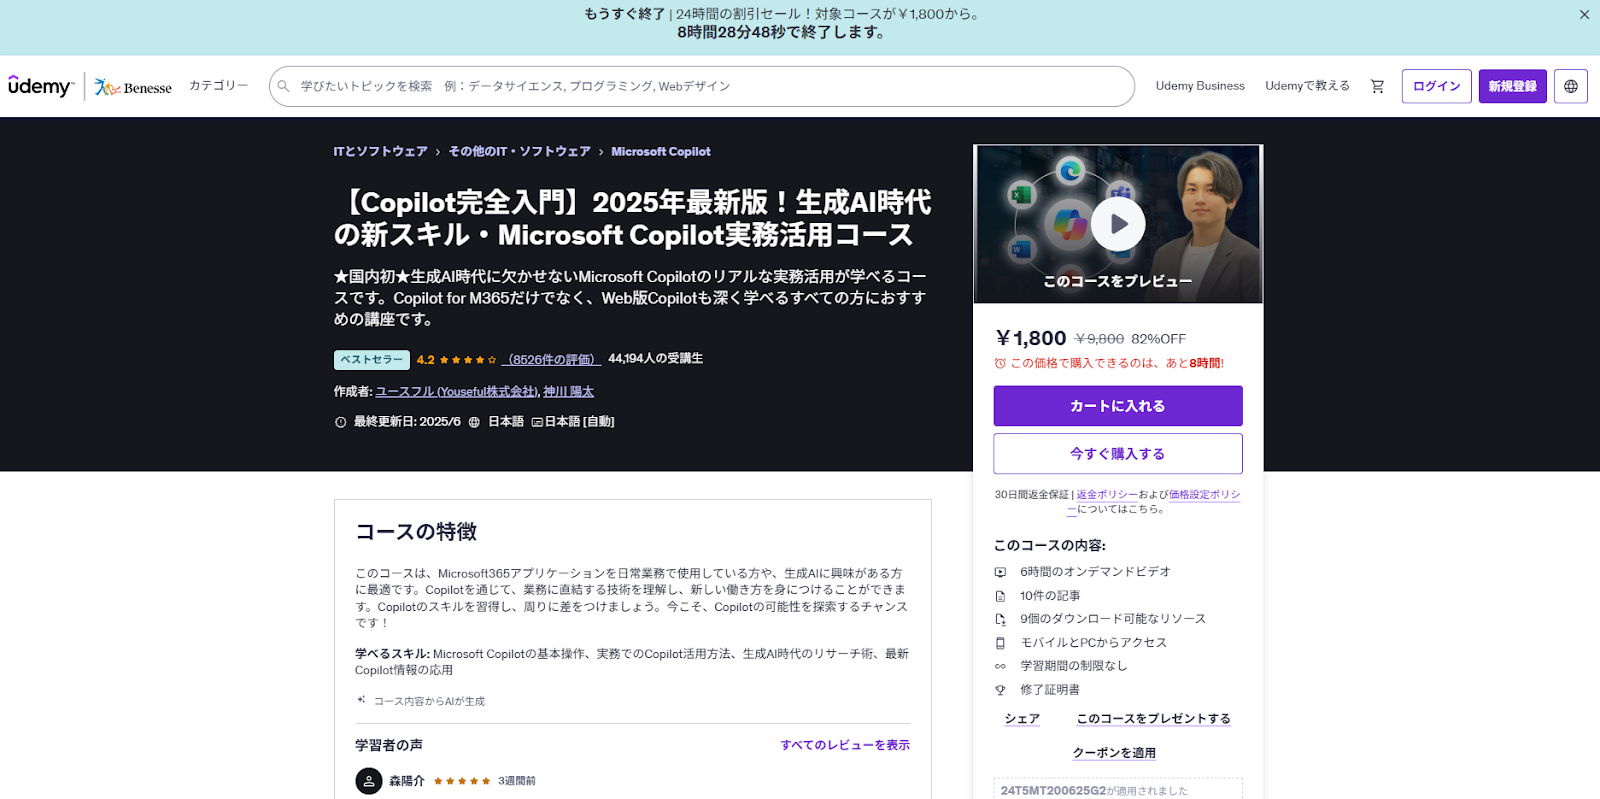Screen dimensions: 1600x799
Task: Go to その他のIT・ソフトウェア breadcrumb
Action: [x=519, y=152]
